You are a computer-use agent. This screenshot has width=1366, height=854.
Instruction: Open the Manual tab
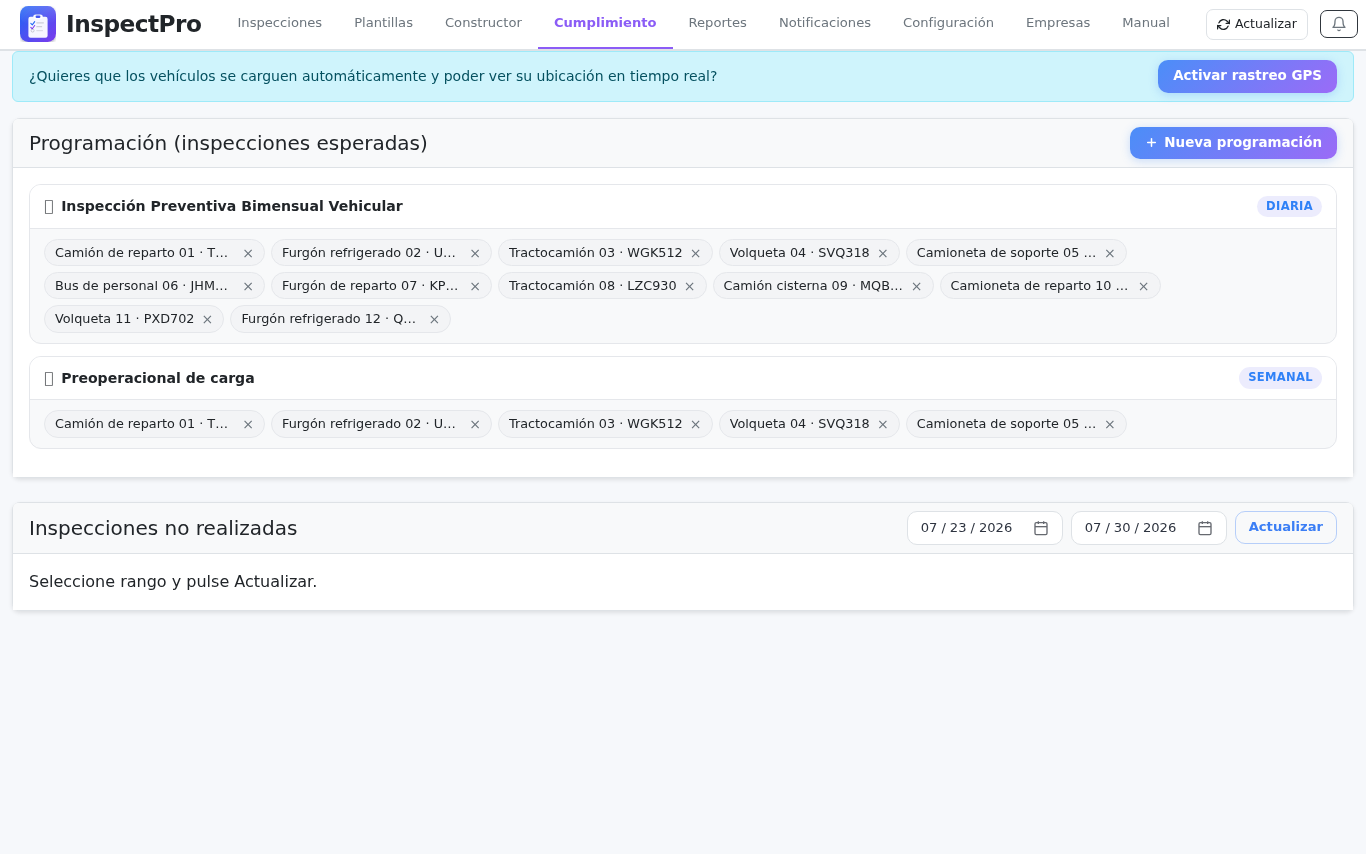(1146, 23)
